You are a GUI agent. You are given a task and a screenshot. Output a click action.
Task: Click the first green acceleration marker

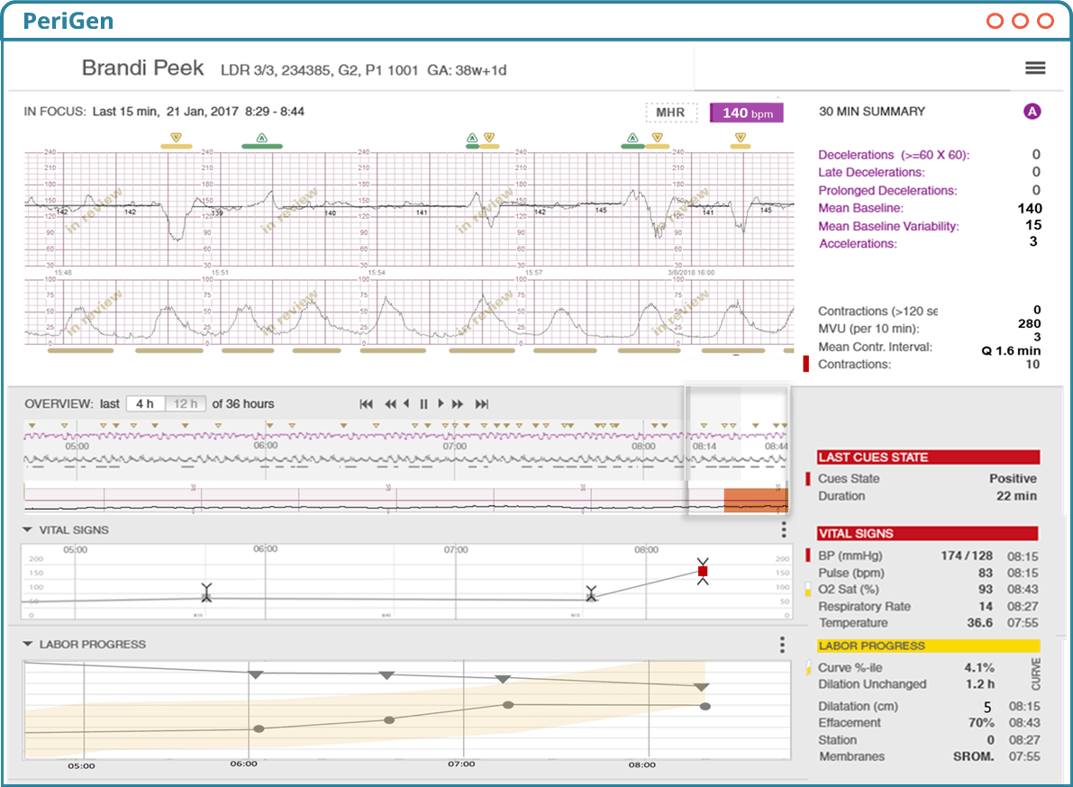[x=261, y=138]
